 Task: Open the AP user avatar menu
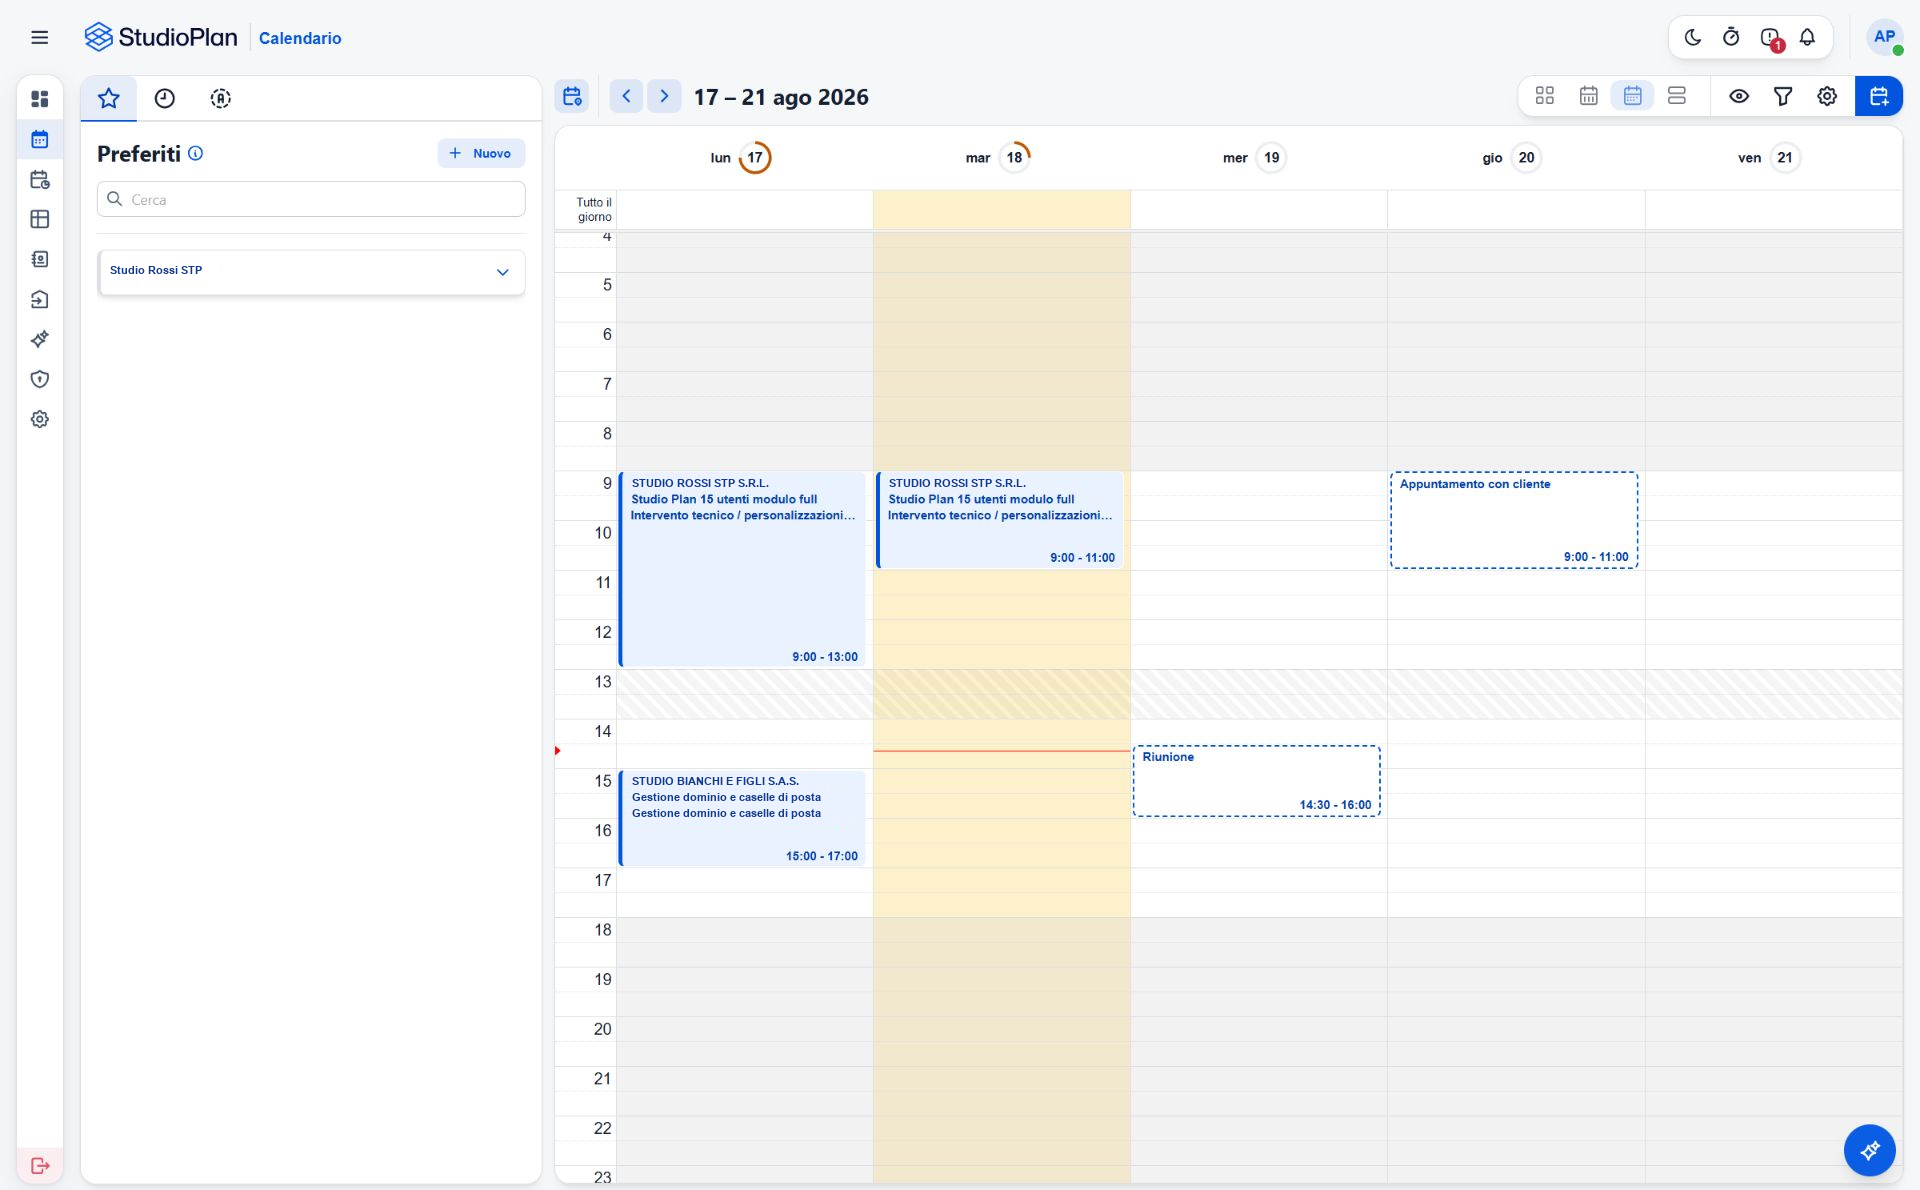pyautogui.click(x=1884, y=37)
